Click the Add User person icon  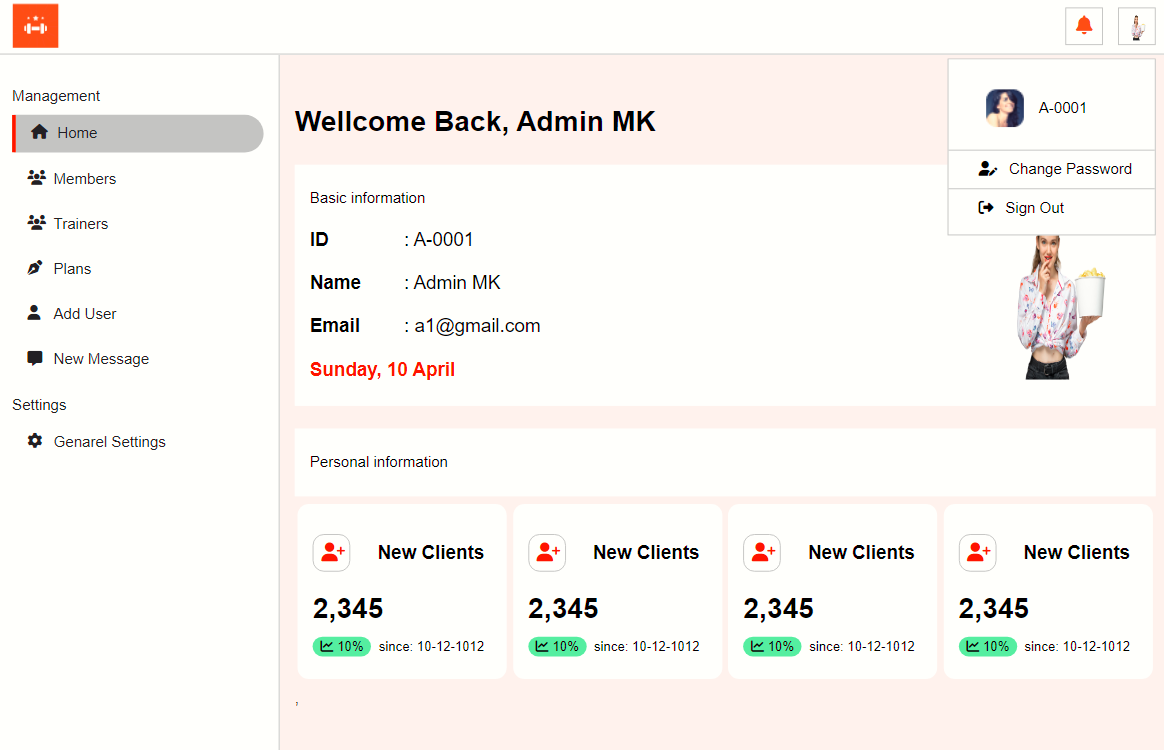click(34, 313)
